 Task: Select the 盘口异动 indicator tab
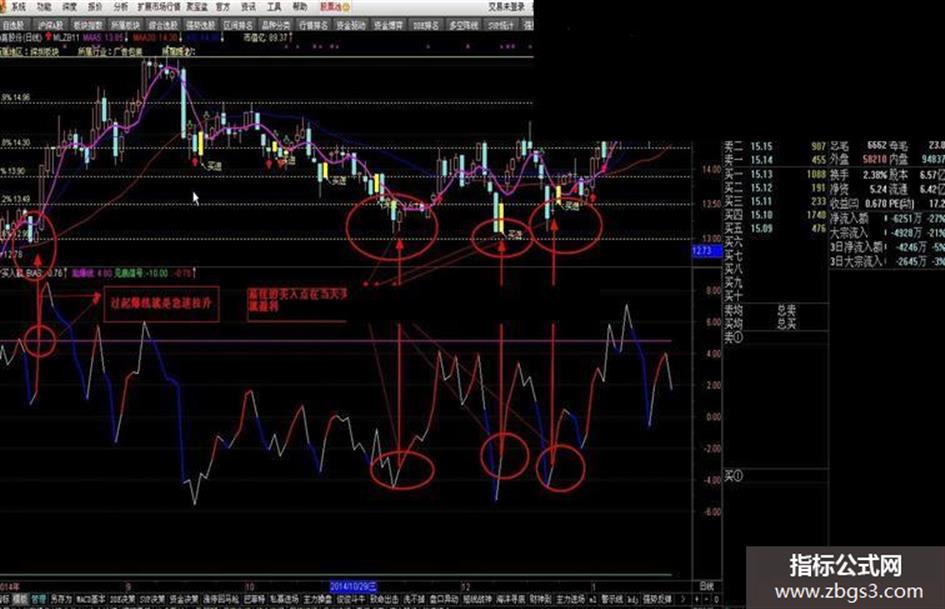[444, 599]
